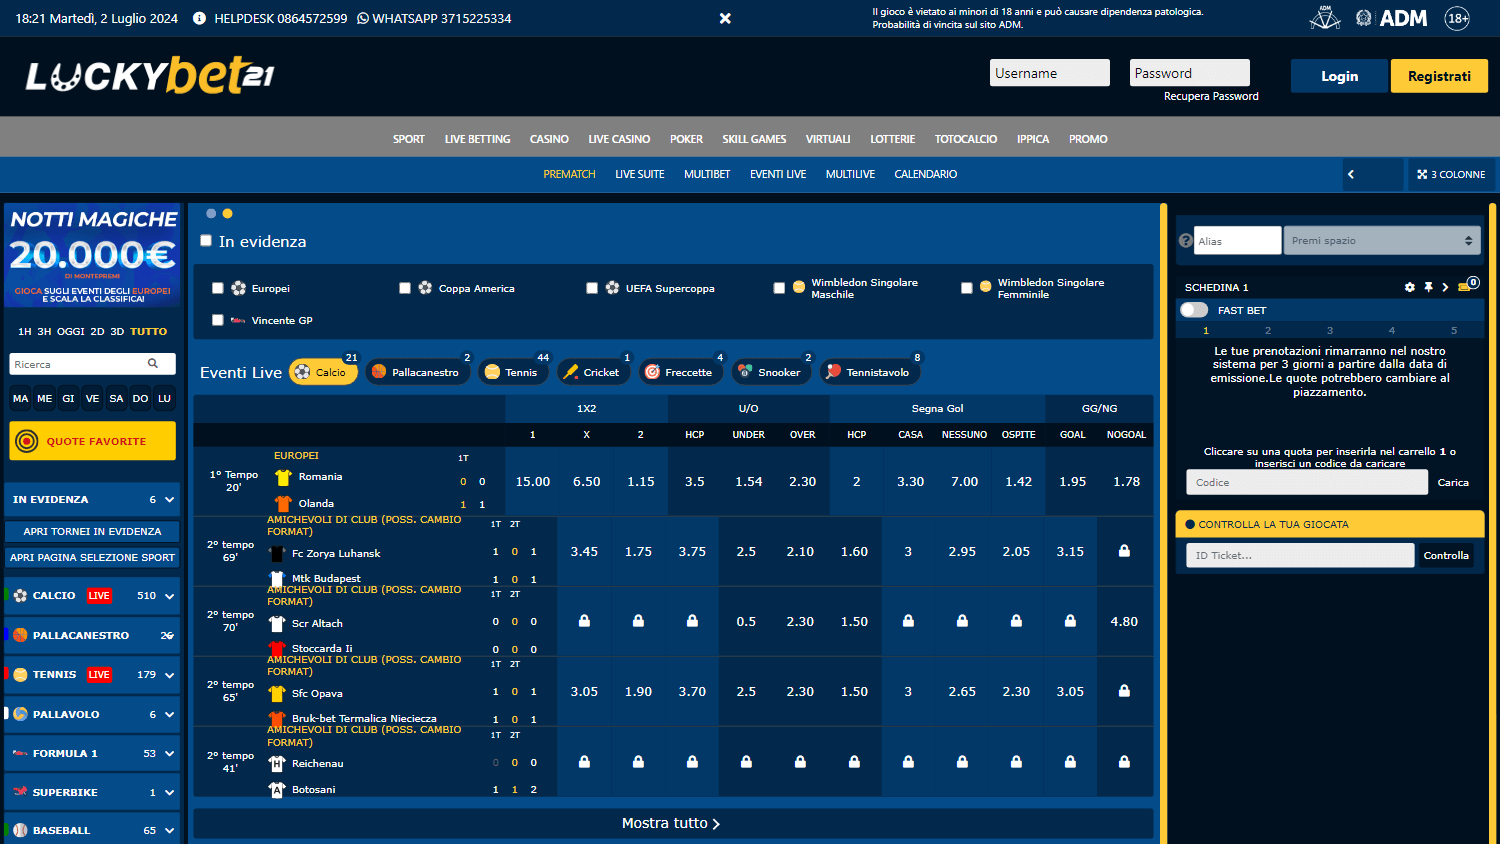Image resolution: width=1500 pixels, height=844 pixels.
Task: Toggle the Fast Bet switch
Action: [x=1194, y=310]
